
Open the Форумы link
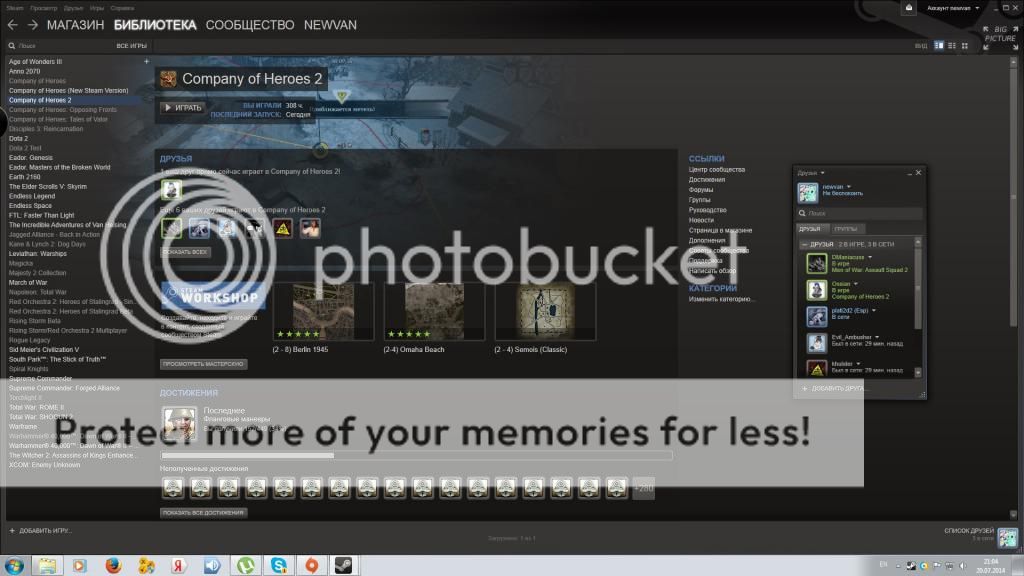tap(701, 190)
